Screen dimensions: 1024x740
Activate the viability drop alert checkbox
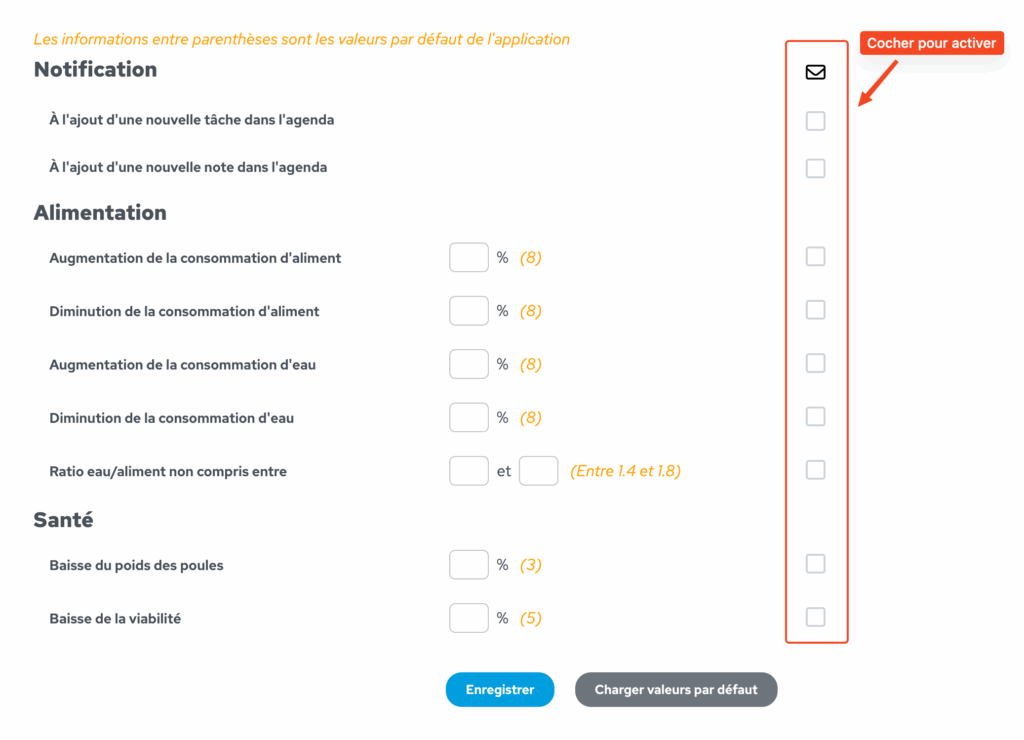click(x=815, y=617)
